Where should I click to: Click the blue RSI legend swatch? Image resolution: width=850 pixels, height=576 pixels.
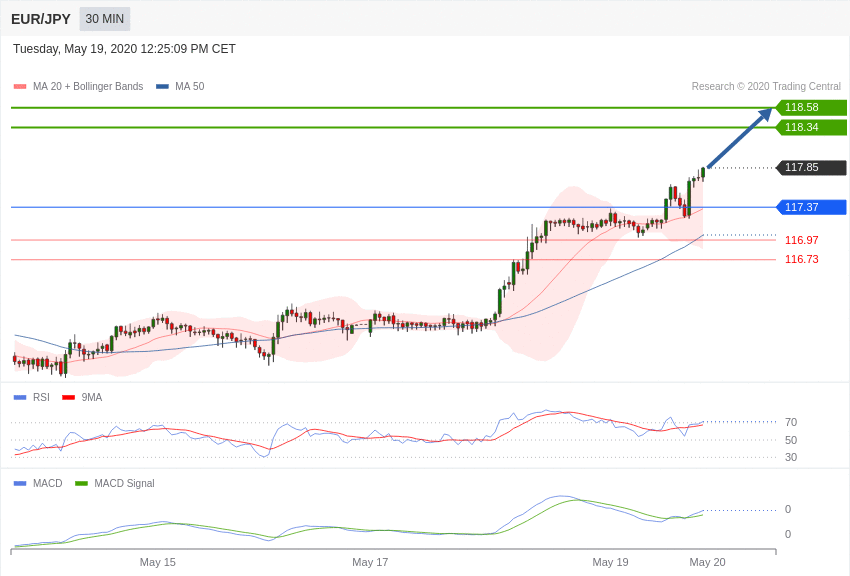(x=20, y=398)
